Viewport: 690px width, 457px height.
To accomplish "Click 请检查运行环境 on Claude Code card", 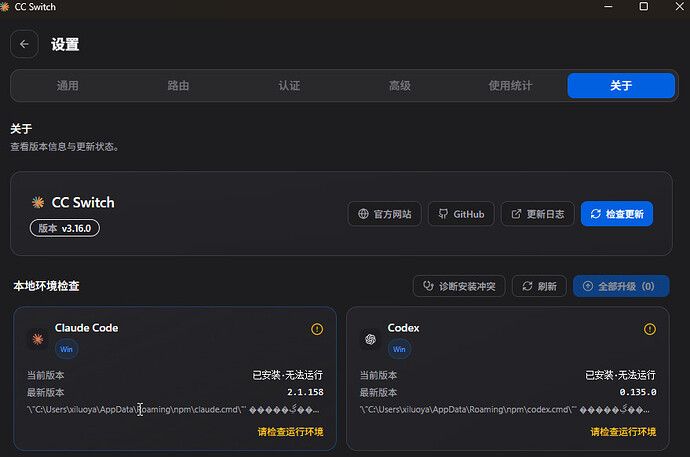I will coord(290,432).
